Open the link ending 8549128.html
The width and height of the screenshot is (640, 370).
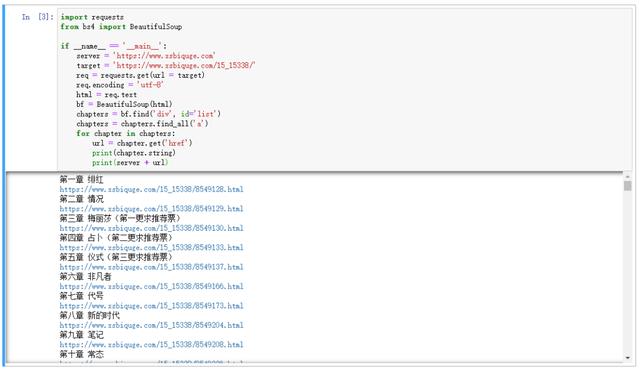(x=151, y=189)
